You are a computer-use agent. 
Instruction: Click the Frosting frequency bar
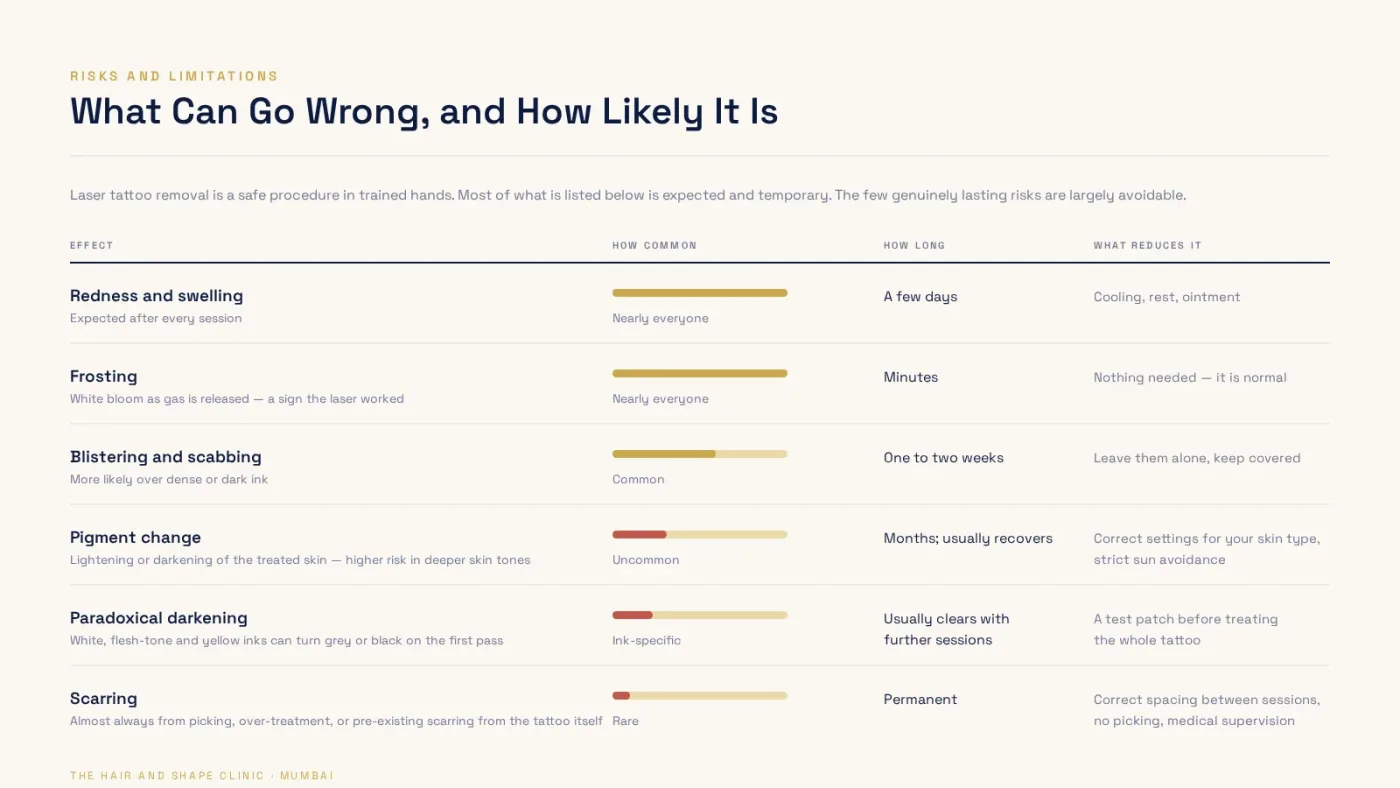pyautogui.click(x=700, y=373)
